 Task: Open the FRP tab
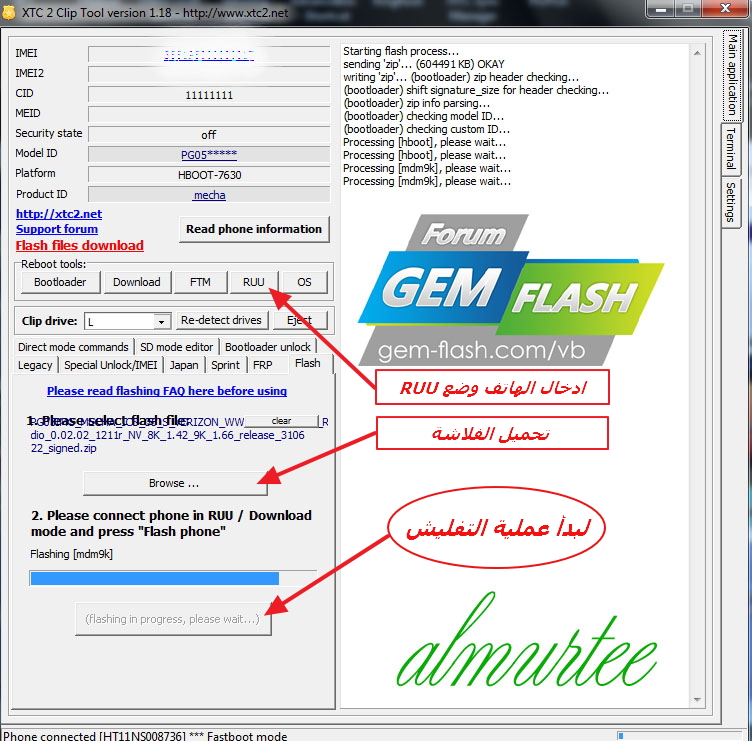263,365
